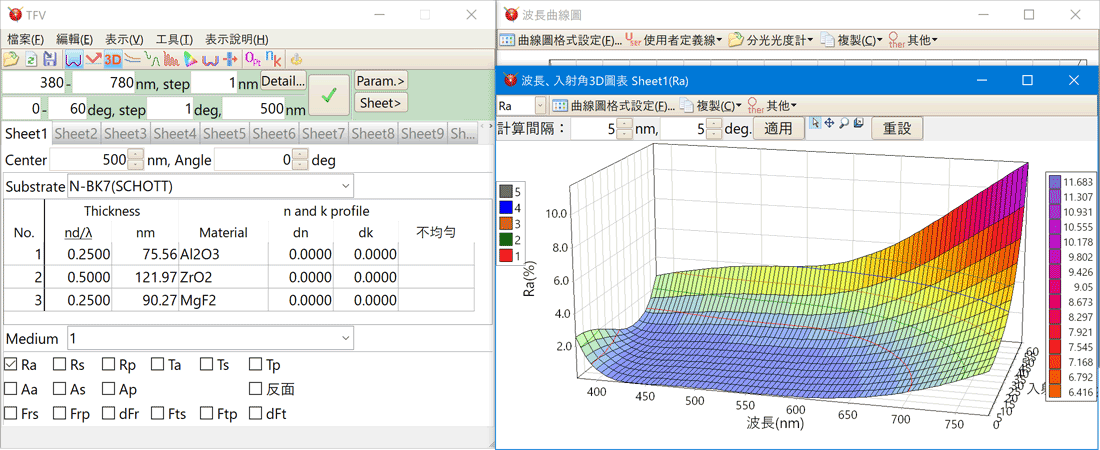The width and height of the screenshot is (1100, 450).
Task: Uncheck the Ra checkbox
Action: (11, 365)
